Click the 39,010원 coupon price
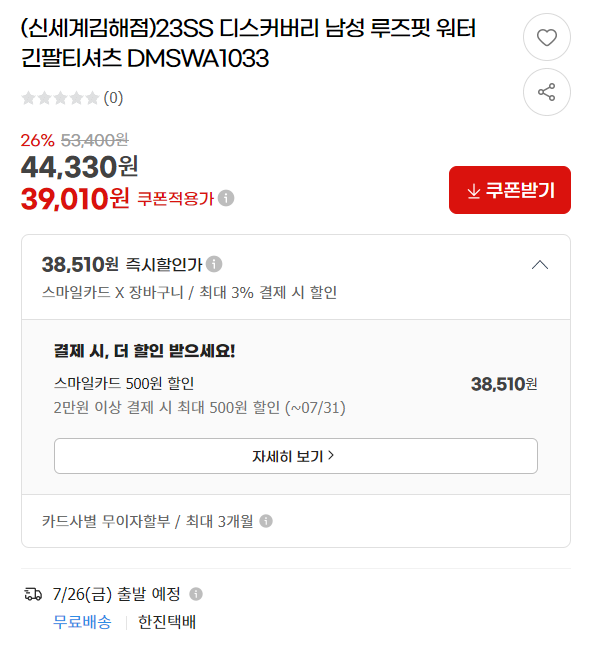The width and height of the screenshot is (599, 645). tap(75, 199)
